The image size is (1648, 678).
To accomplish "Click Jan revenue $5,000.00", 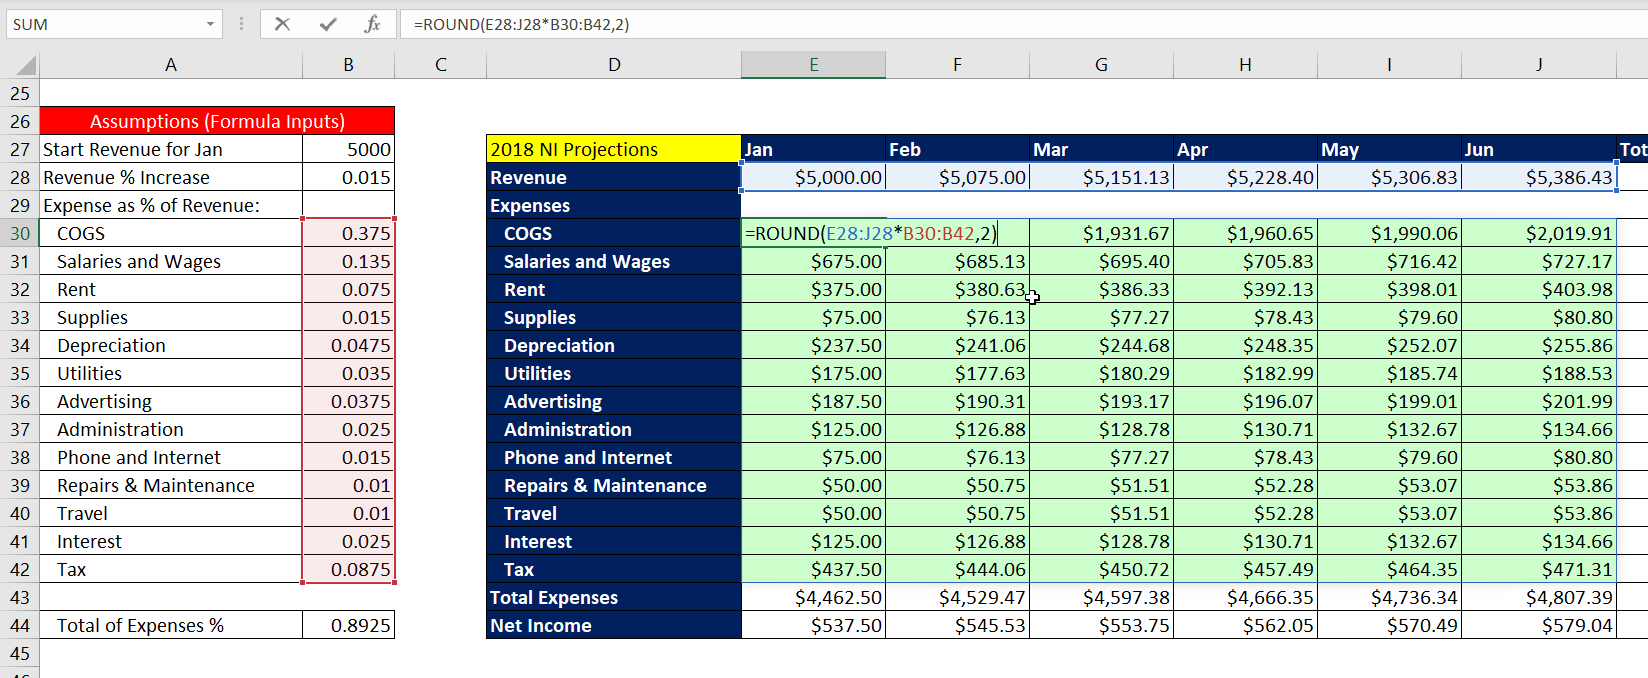I will 813,177.
